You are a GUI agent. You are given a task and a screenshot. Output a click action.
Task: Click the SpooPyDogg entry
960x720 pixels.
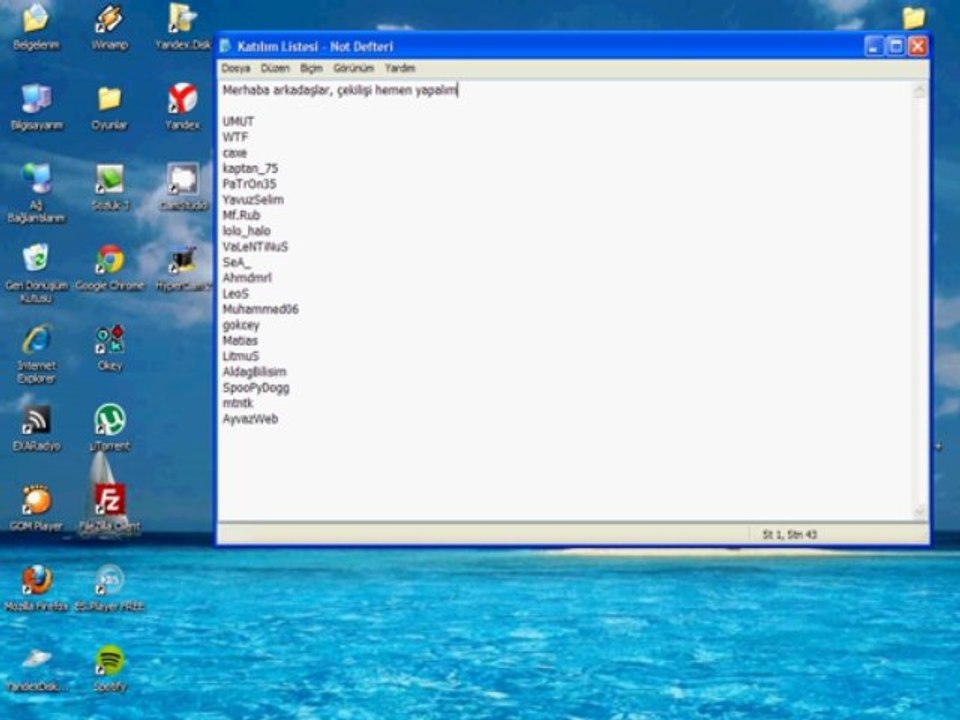(256, 388)
